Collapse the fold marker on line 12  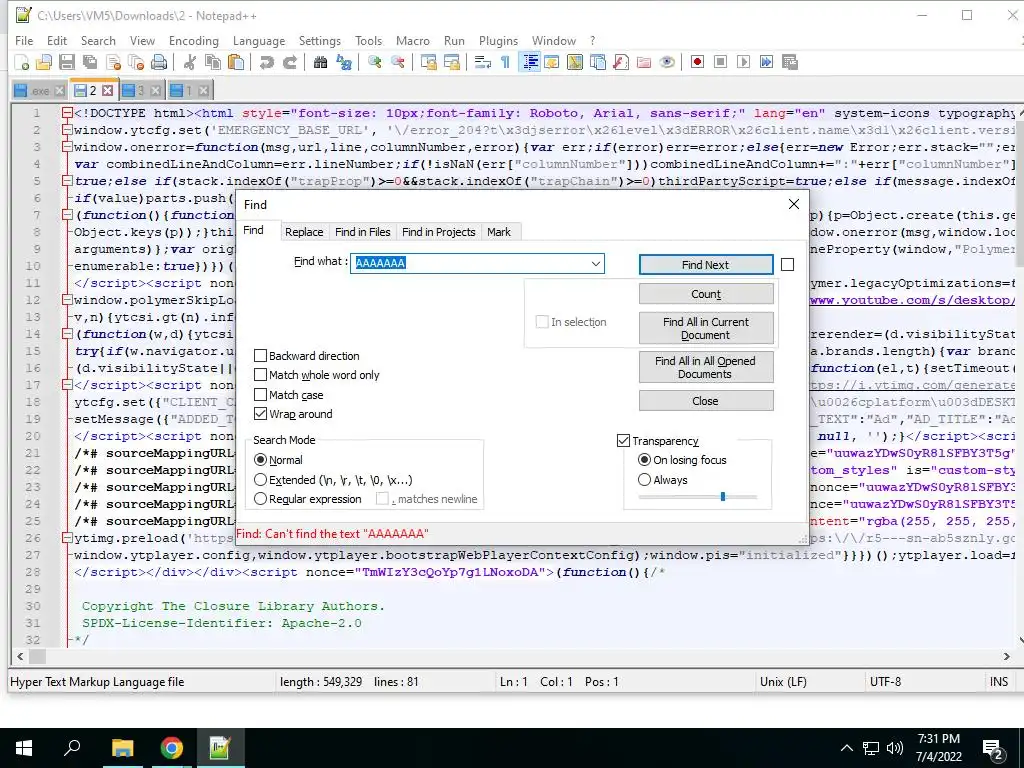coord(67,300)
